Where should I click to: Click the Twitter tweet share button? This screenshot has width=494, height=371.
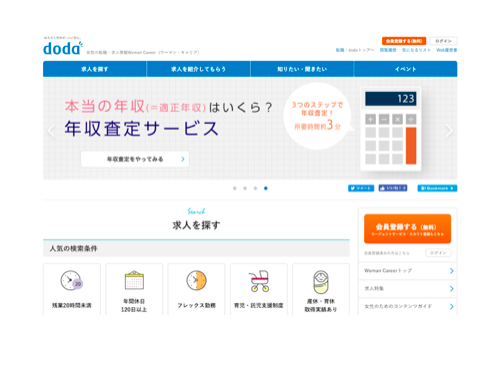[361, 188]
